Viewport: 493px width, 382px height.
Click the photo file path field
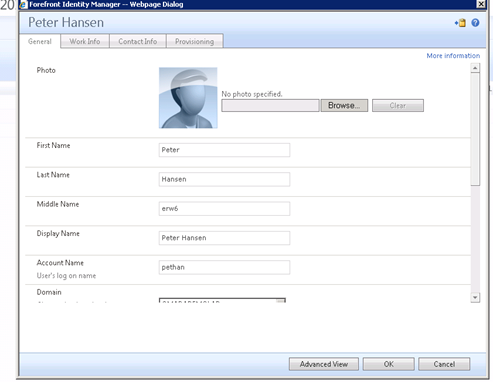click(x=270, y=105)
